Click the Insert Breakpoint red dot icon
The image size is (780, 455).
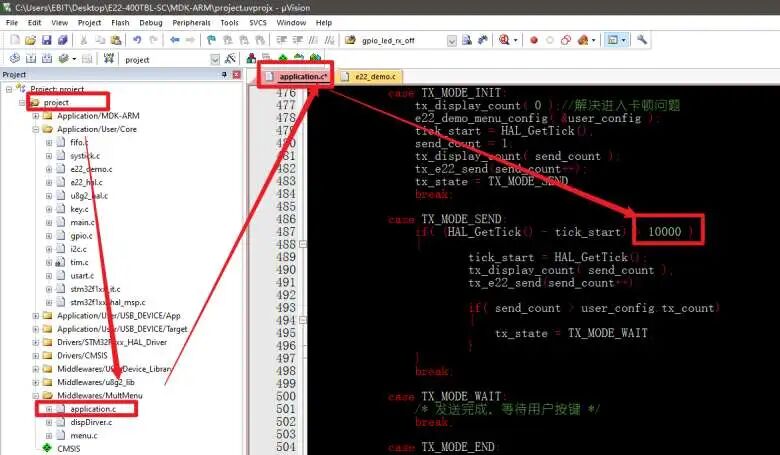(533, 41)
